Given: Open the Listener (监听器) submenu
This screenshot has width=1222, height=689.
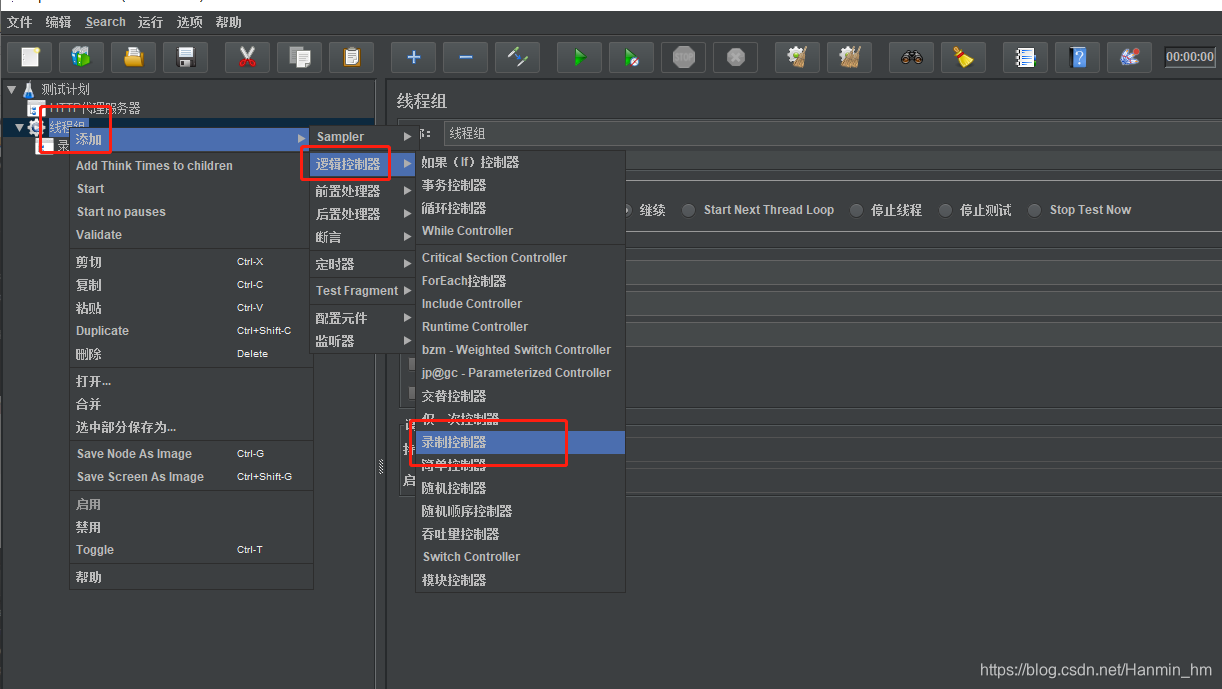Looking at the screenshot, I should (361, 341).
